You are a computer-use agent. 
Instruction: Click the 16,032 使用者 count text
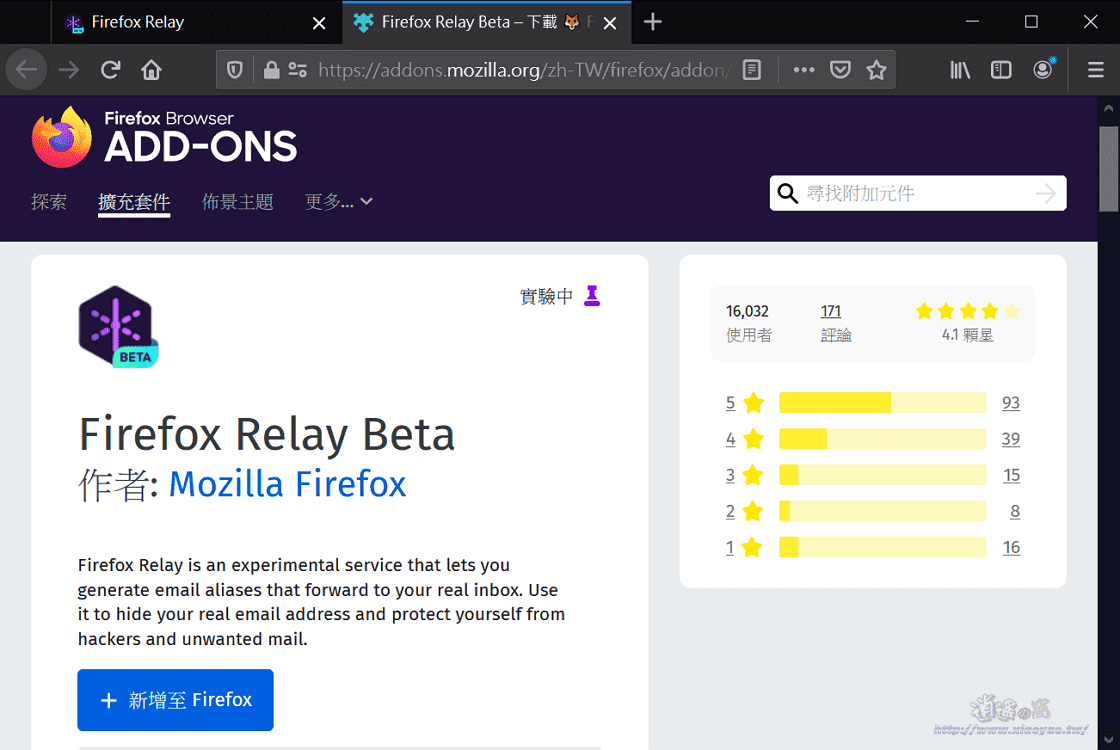pos(749,323)
